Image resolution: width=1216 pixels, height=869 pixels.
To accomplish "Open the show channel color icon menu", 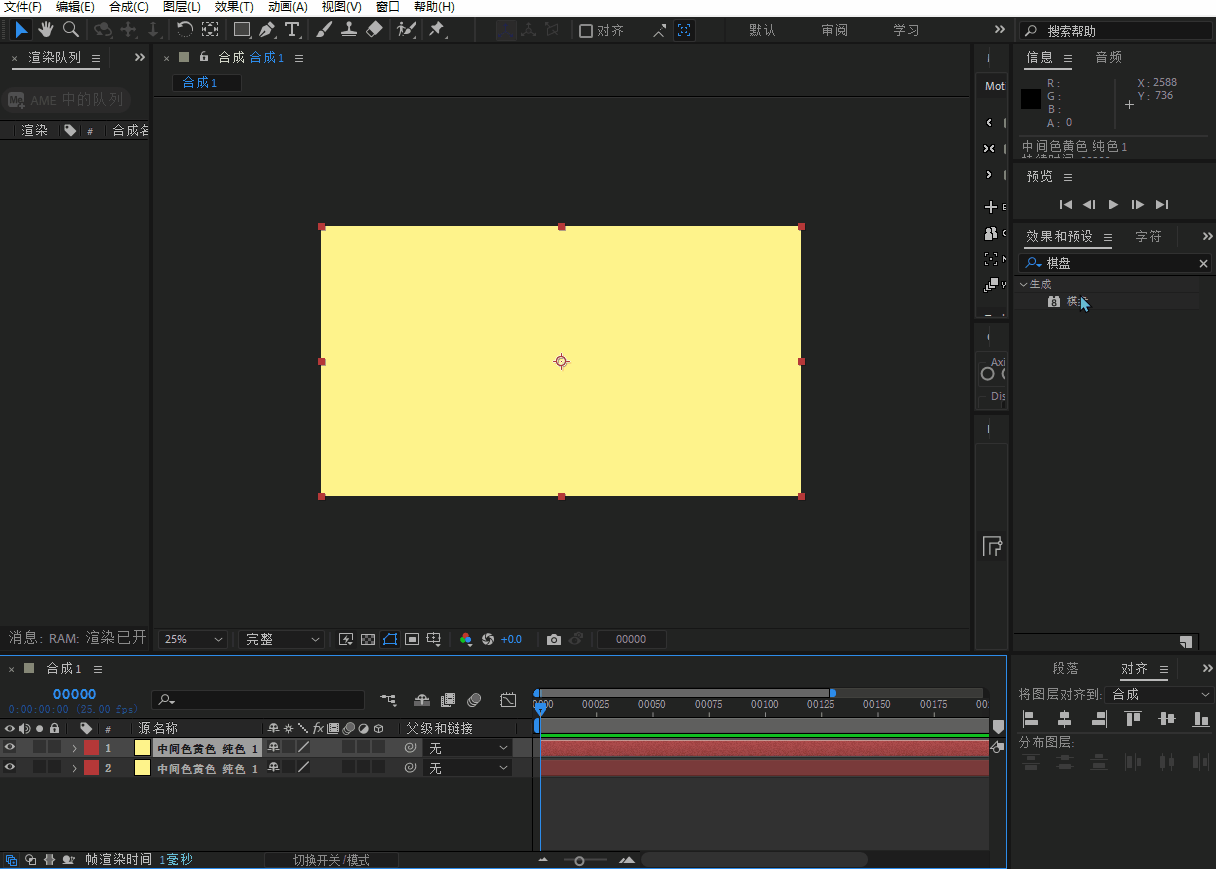I will 466,639.
